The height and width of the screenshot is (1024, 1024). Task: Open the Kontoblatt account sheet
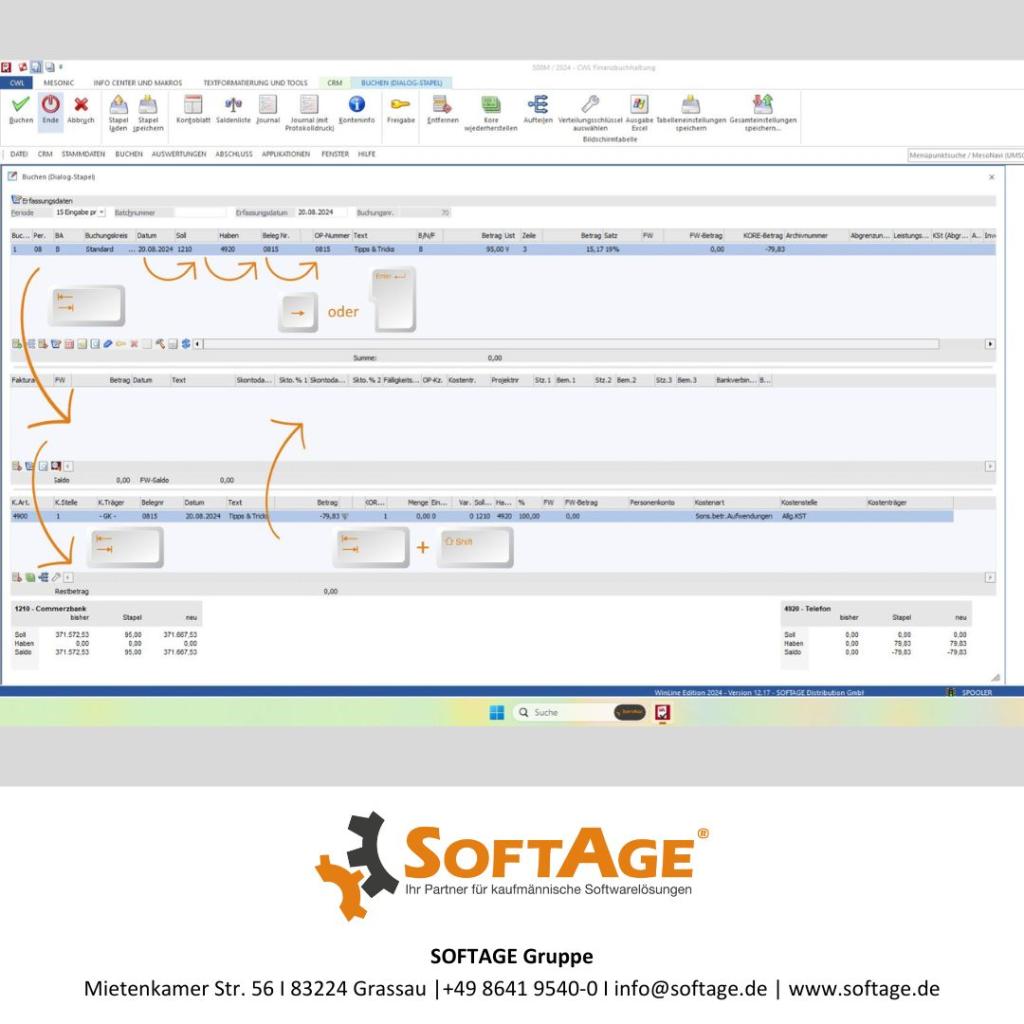[x=193, y=109]
